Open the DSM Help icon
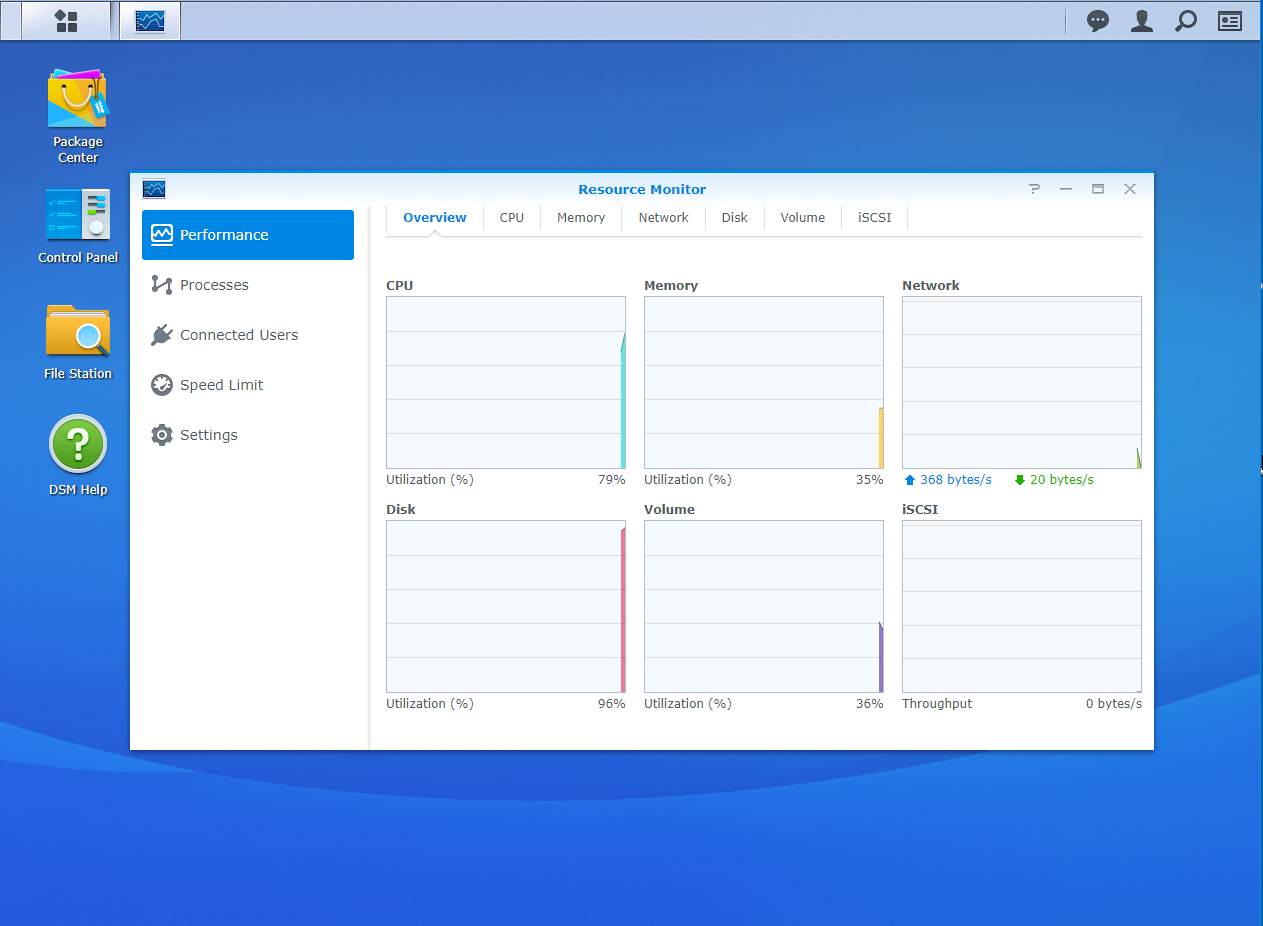 click(78, 445)
